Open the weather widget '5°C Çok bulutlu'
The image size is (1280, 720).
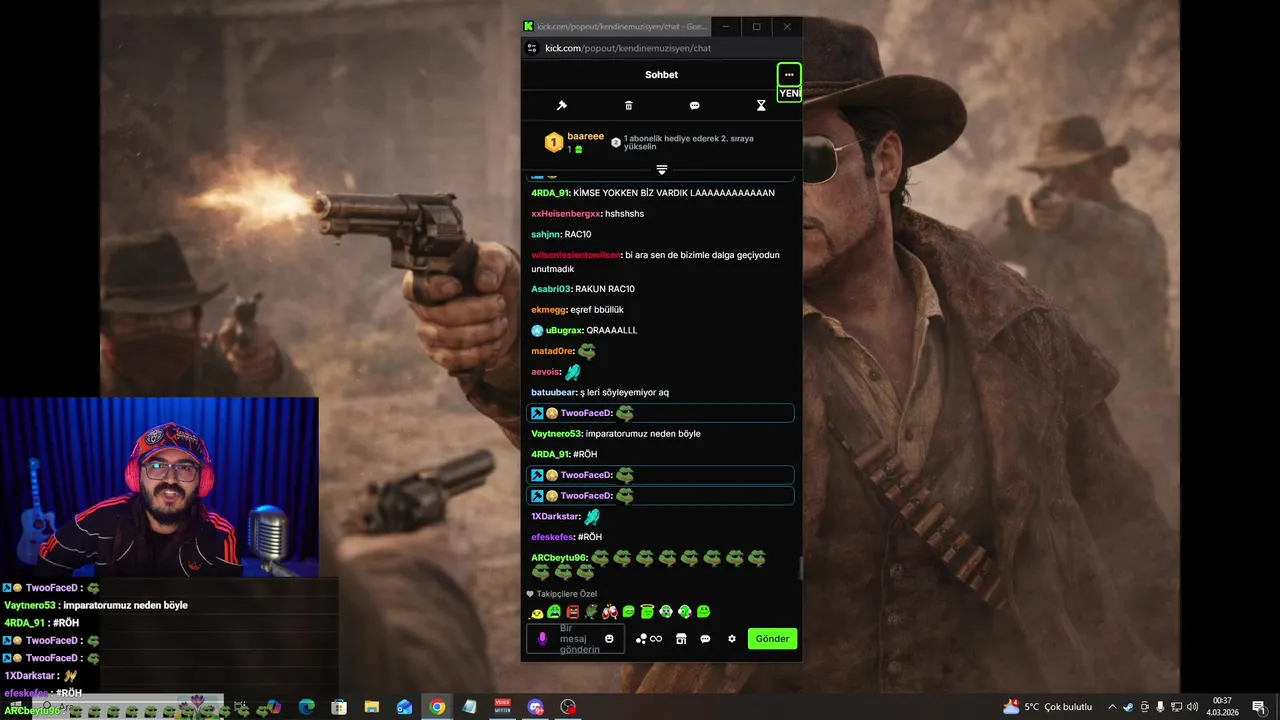[x=1048, y=707]
